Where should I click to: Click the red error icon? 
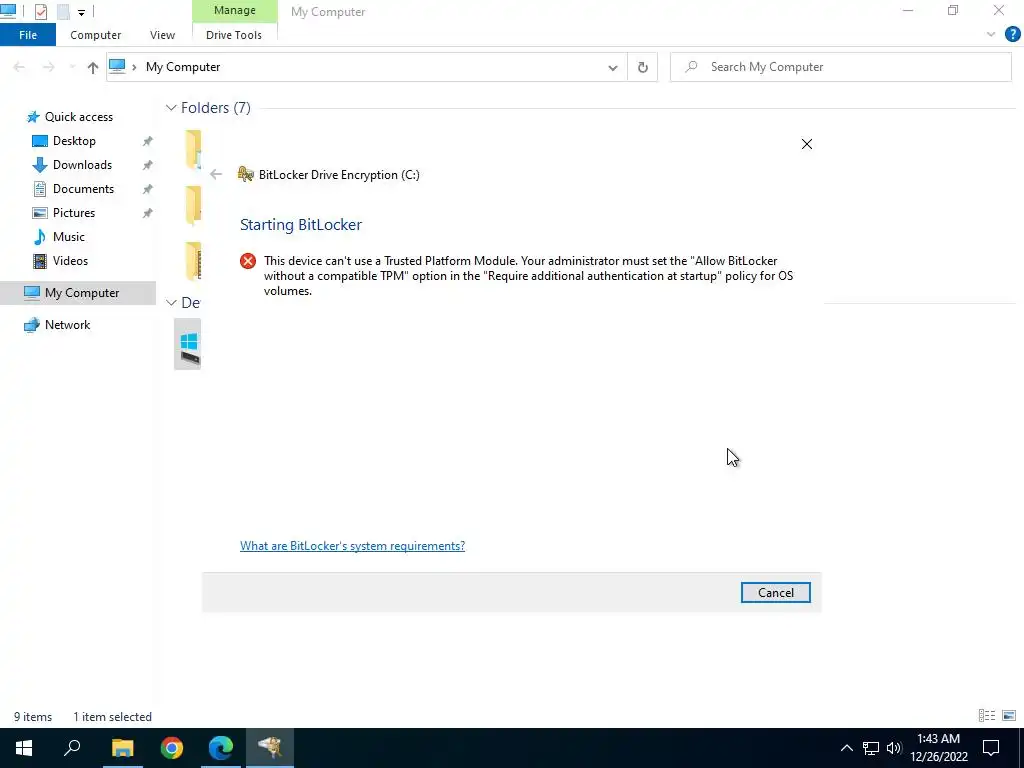tap(248, 261)
